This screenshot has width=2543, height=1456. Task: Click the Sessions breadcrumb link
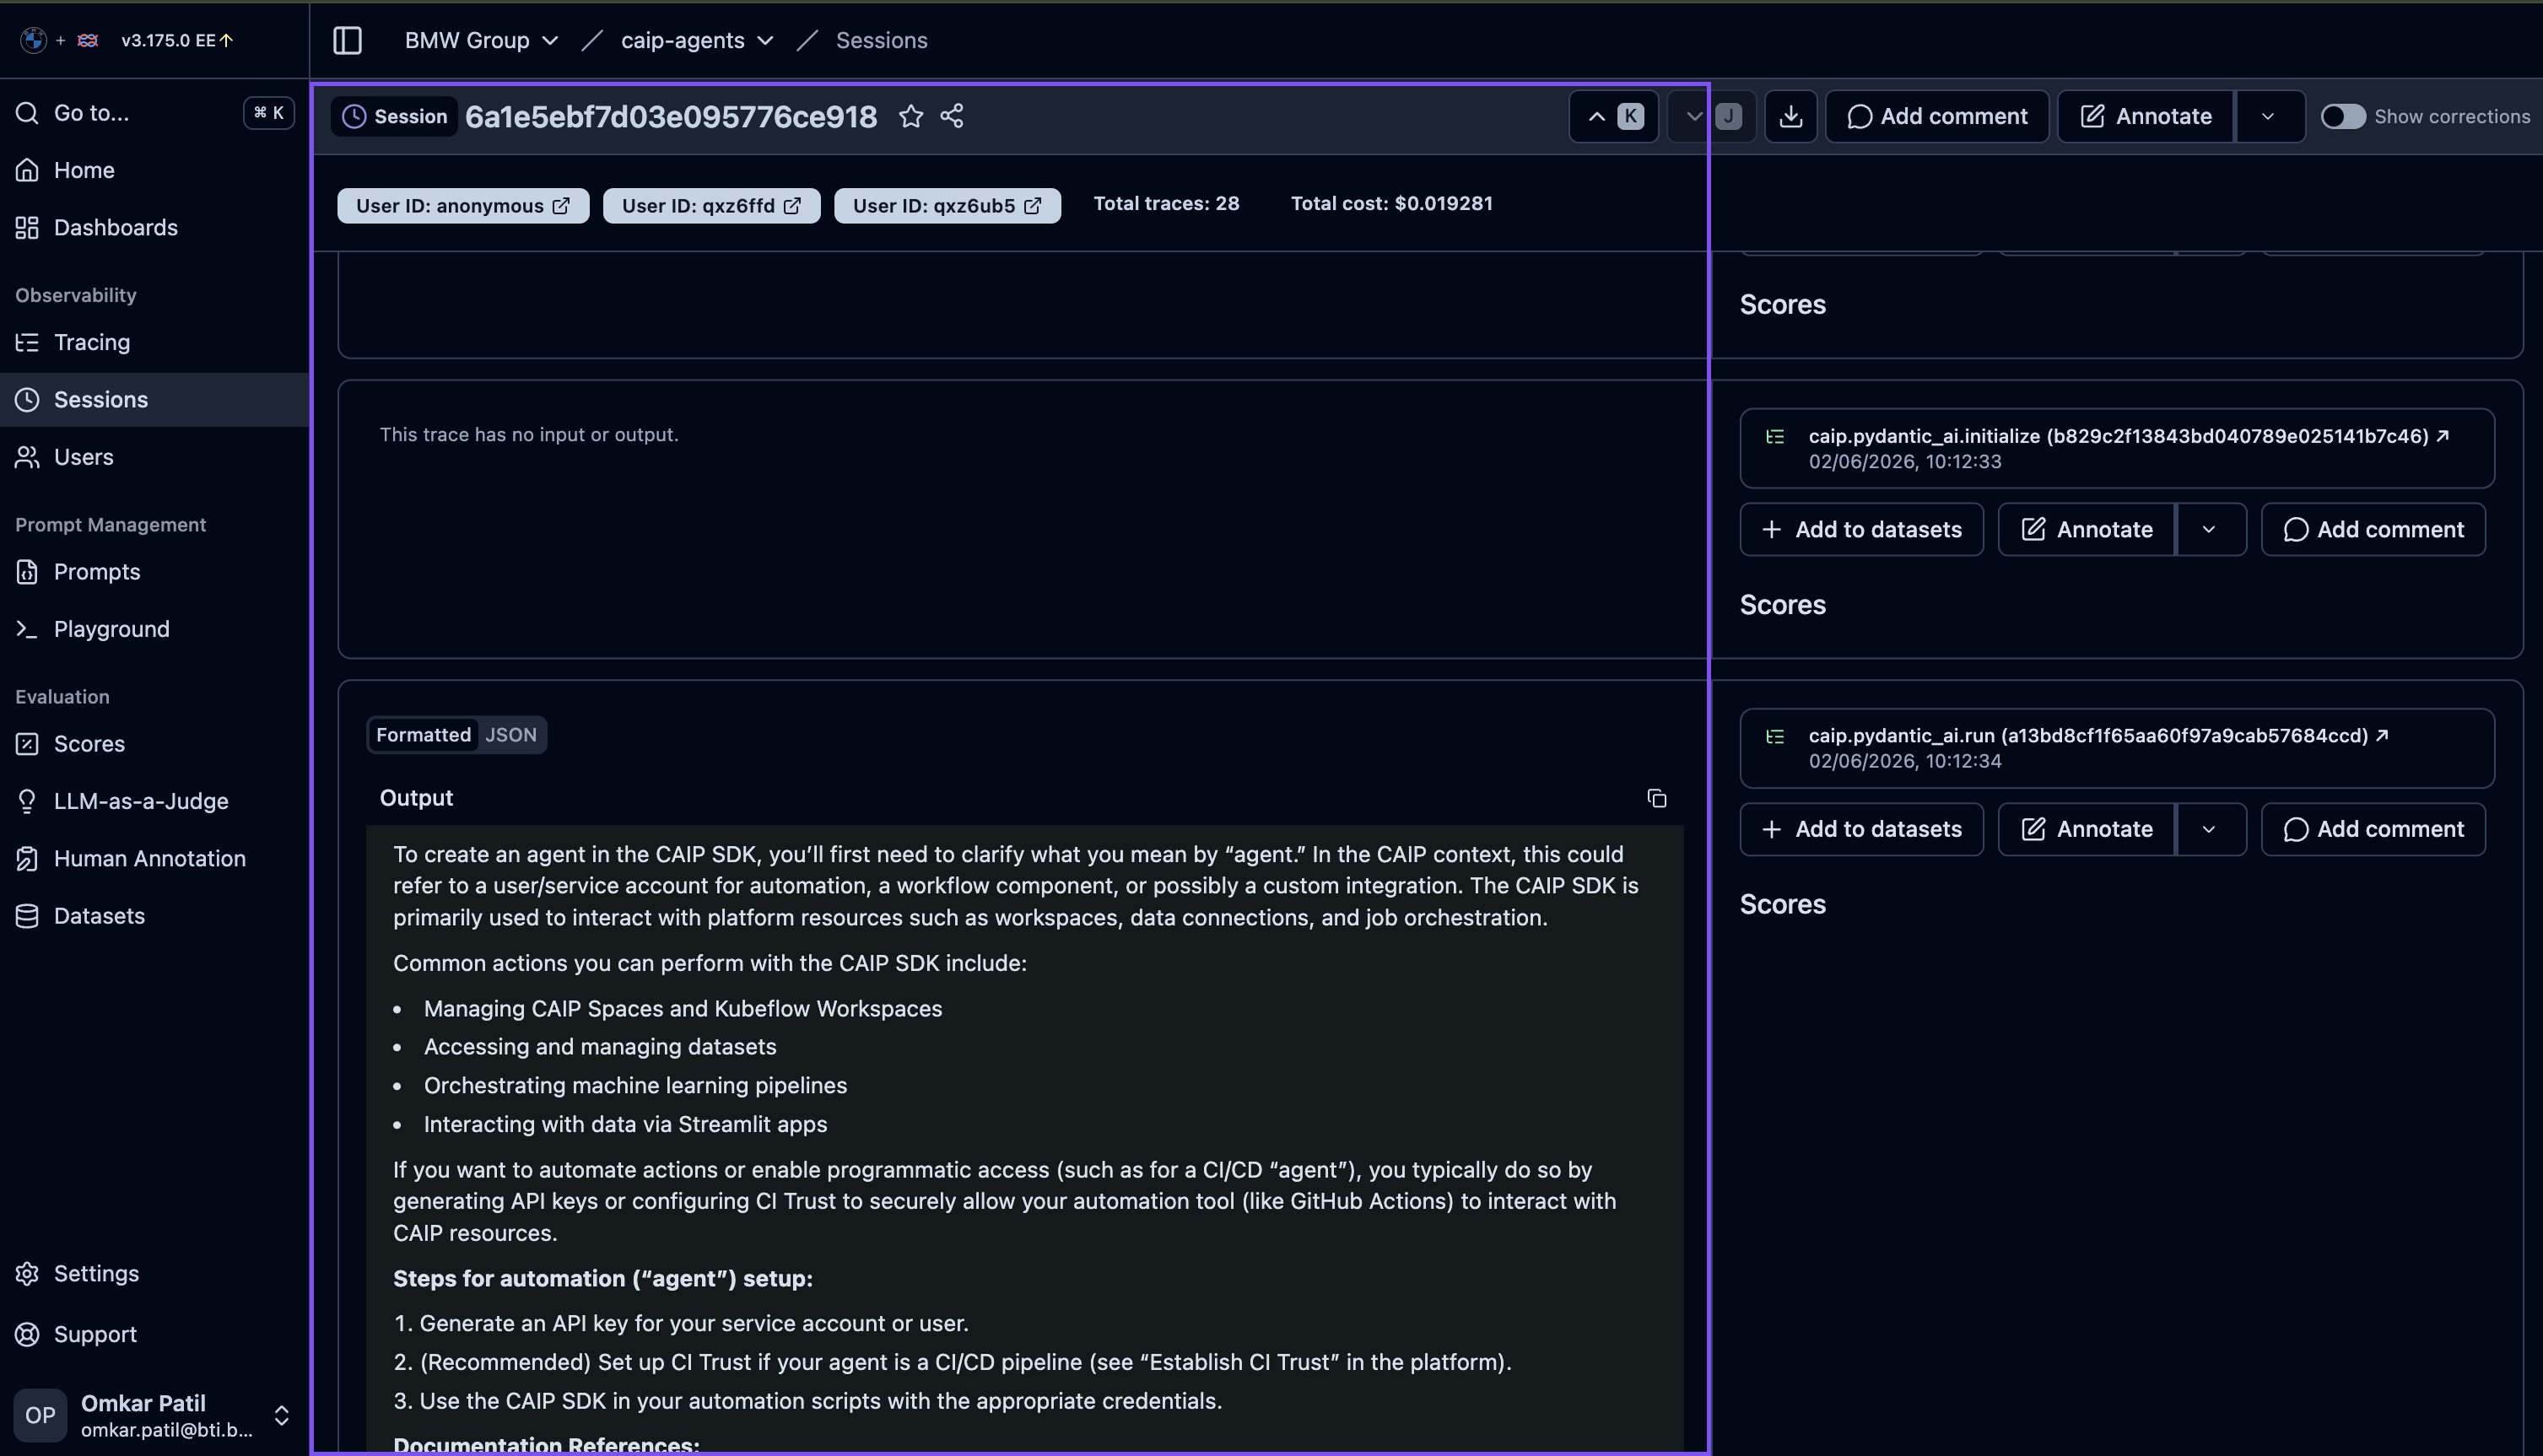(x=881, y=40)
